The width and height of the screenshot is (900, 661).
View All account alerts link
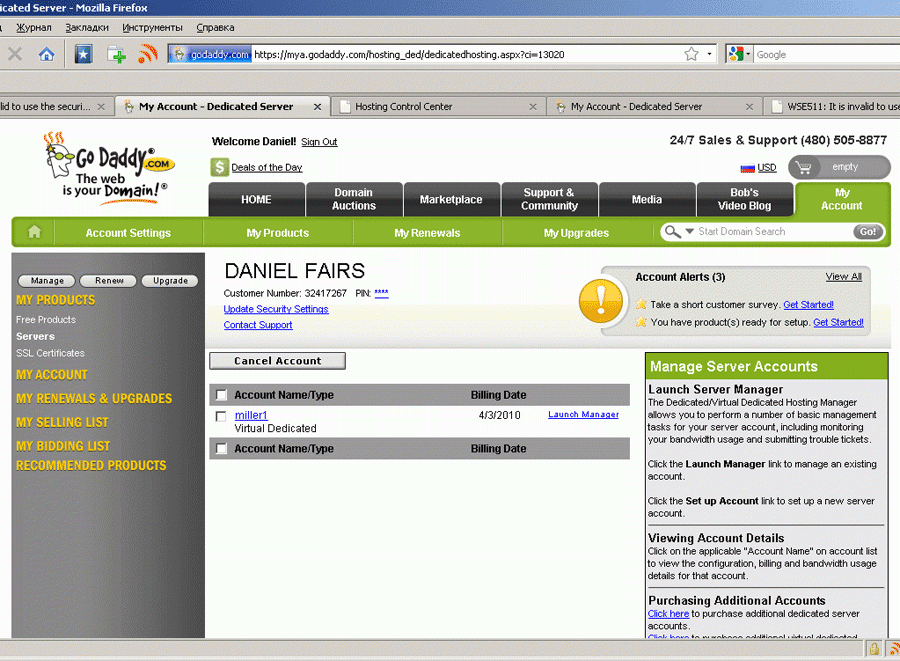844,277
